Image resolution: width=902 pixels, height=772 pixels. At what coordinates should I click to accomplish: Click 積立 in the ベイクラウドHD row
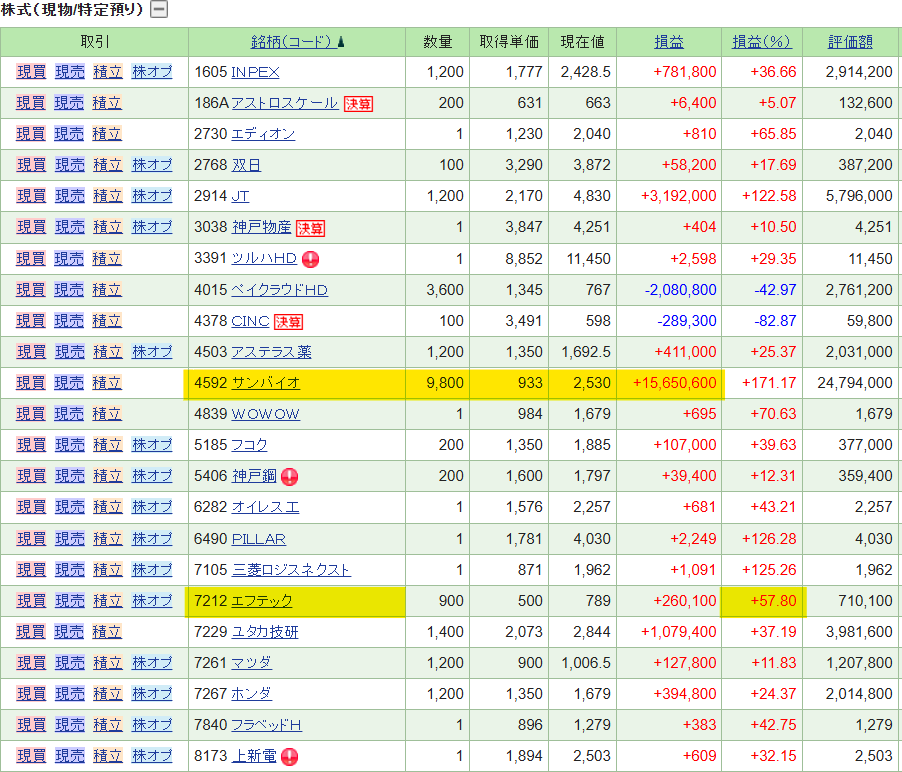(107, 290)
